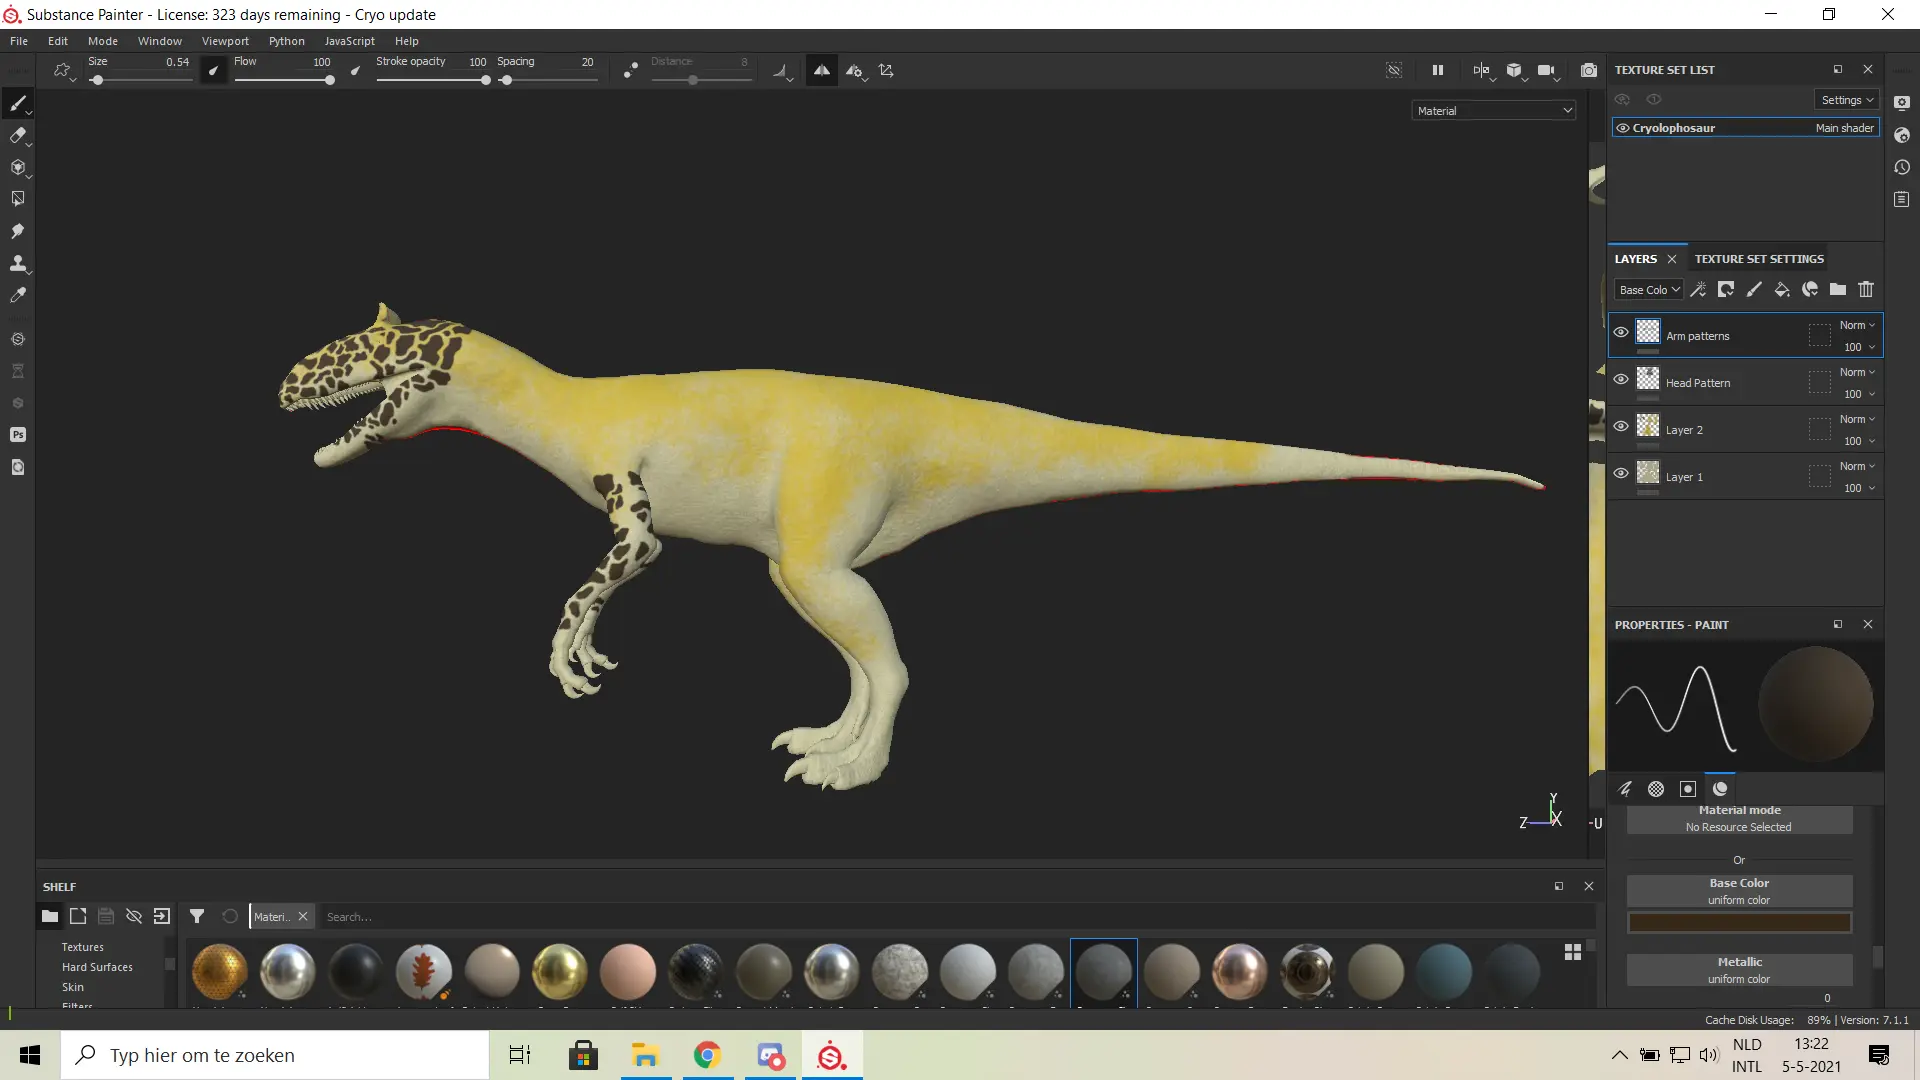The height and width of the screenshot is (1080, 1920).
Task: Select the Paint brush tool in left toolbar
Action: click(18, 103)
